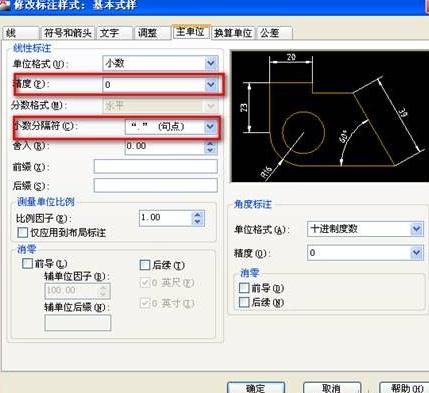
Task: Increase the 舍入 value with up arrow
Action: pos(210,144)
